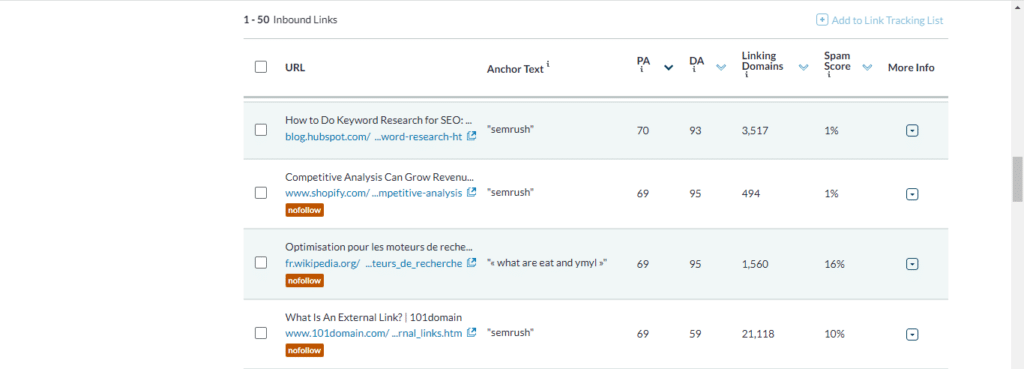Click PA value 70

[x=643, y=131]
